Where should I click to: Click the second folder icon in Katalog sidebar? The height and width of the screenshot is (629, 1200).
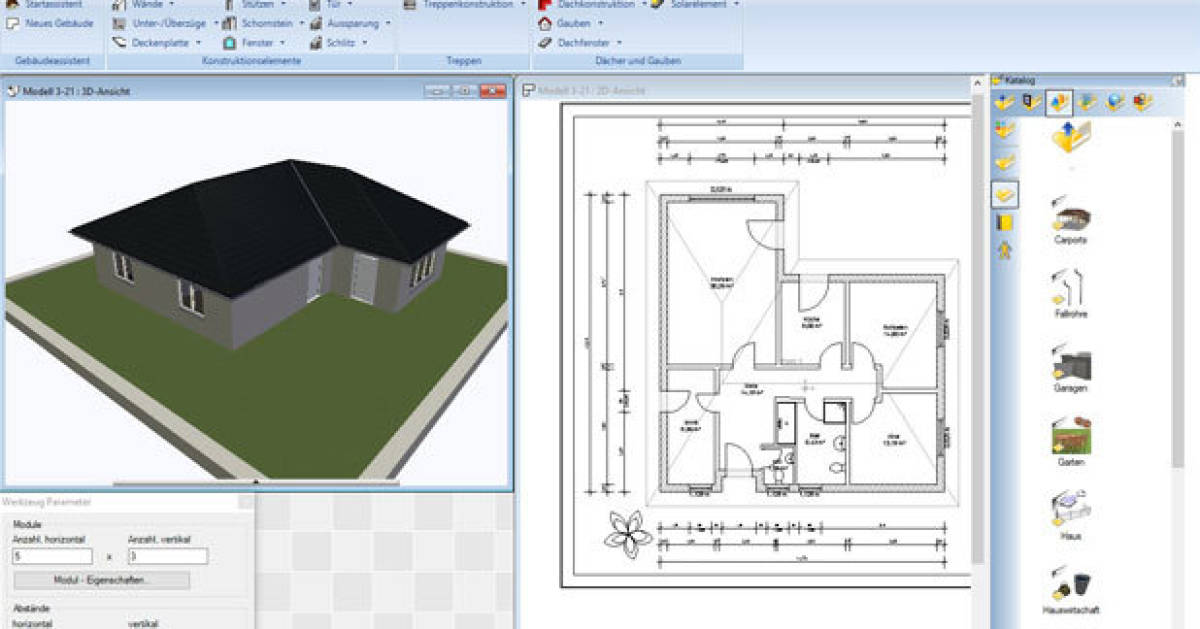[x=1005, y=161]
